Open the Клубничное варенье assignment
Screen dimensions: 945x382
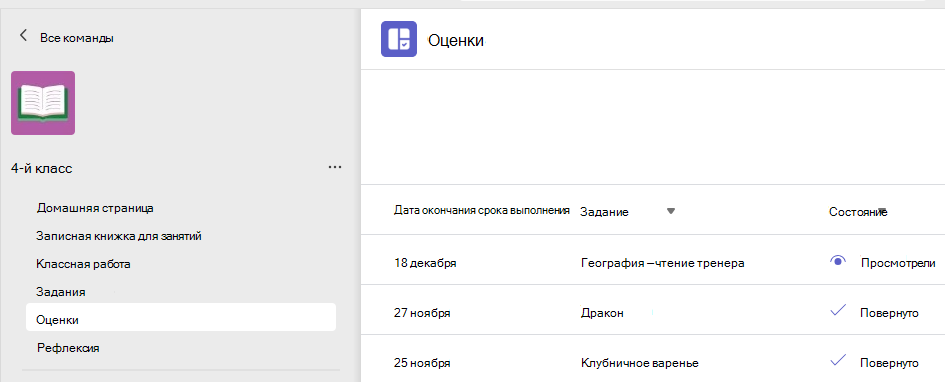pyautogui.click(x=639, y=363)
